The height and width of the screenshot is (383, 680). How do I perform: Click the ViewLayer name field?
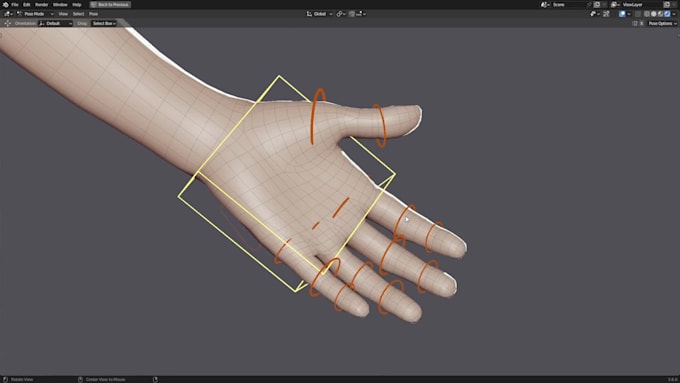pyautogui.click(x=642, y=4)
